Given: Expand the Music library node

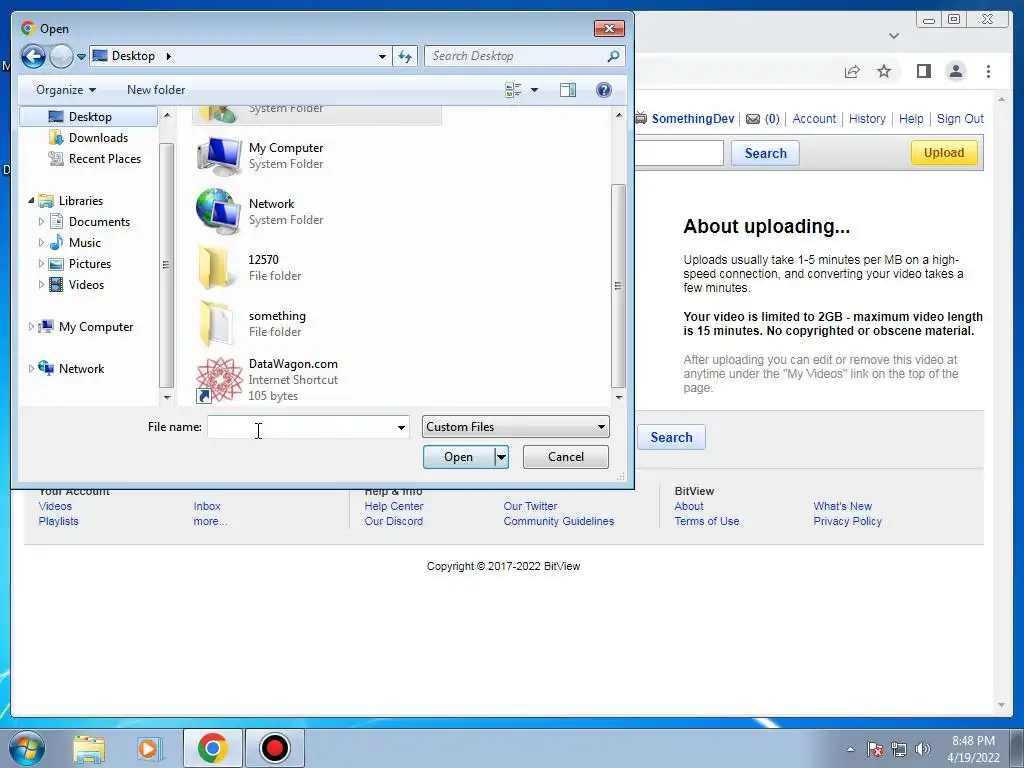Looking at the screenshot, I should (x=41, y=242).
